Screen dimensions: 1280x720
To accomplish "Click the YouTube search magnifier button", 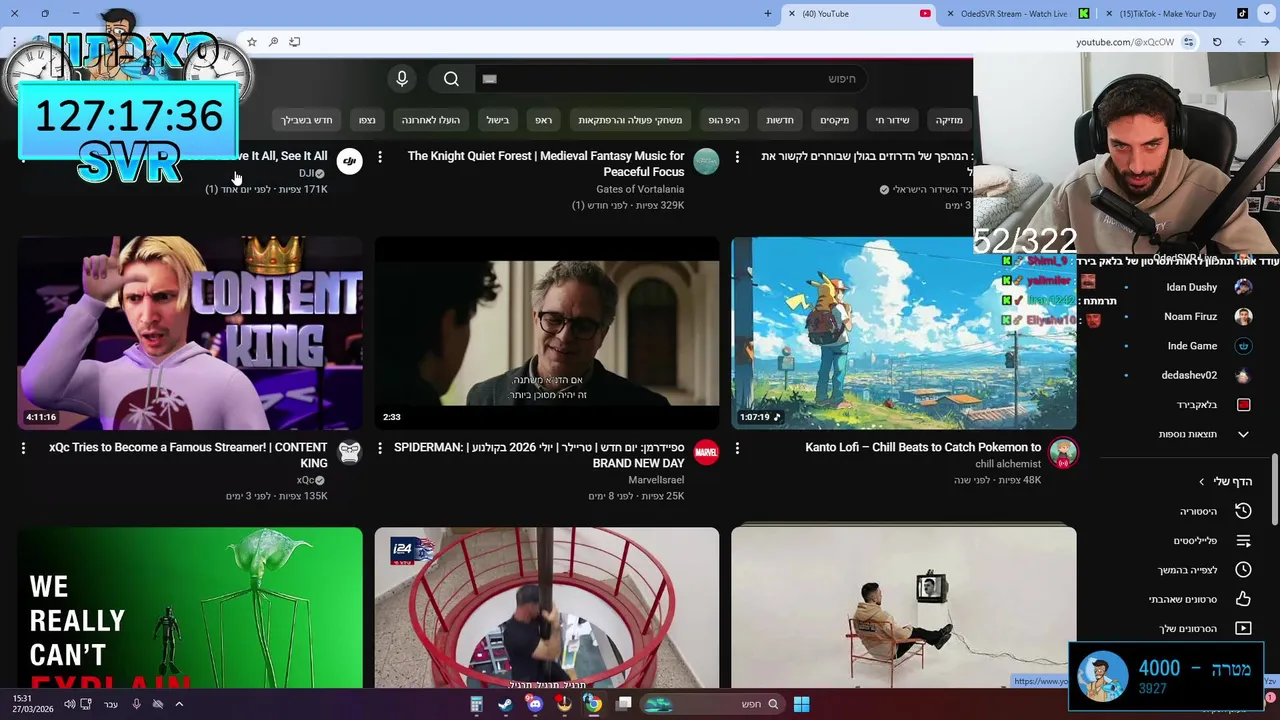I will click(x=451, y=79).
